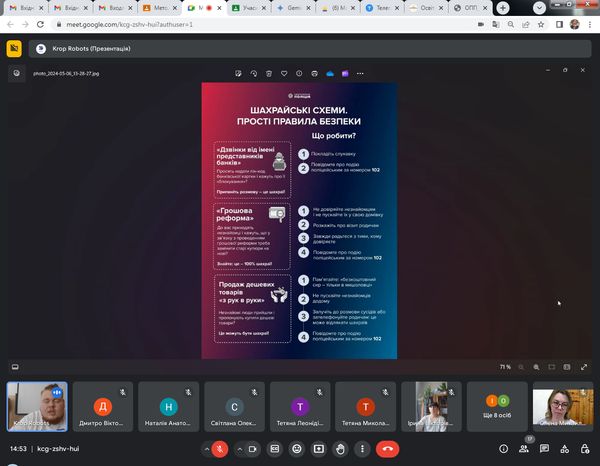Leave the call with red hang-up button
The image size is (600, 466).
pos(389,449)
